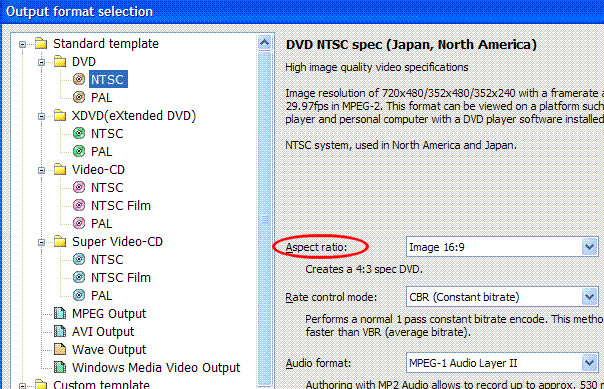Select XDVD NTSC green disc icon

pyautogui.click(x=79, y=133)
